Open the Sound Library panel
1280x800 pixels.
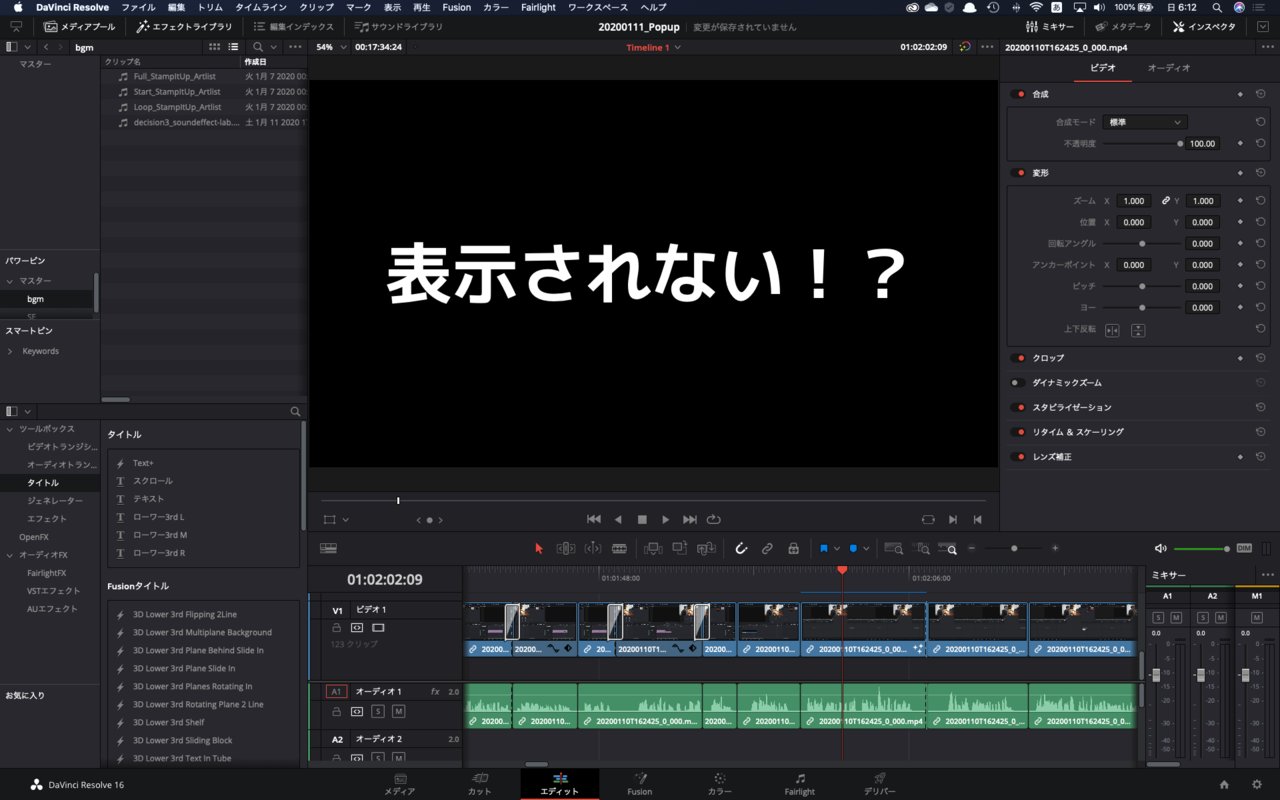tap(399, 27)
